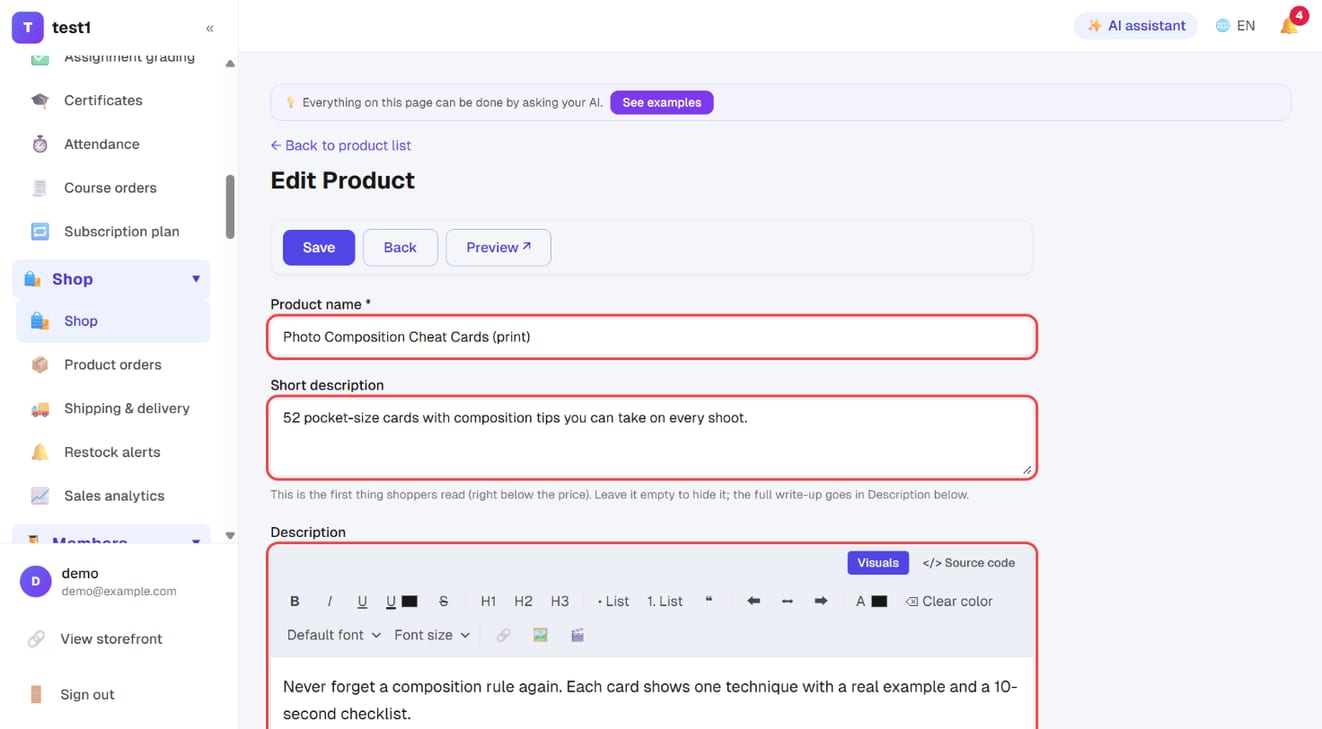Save the product
The image size is (1322, 729).
(319, 248)
